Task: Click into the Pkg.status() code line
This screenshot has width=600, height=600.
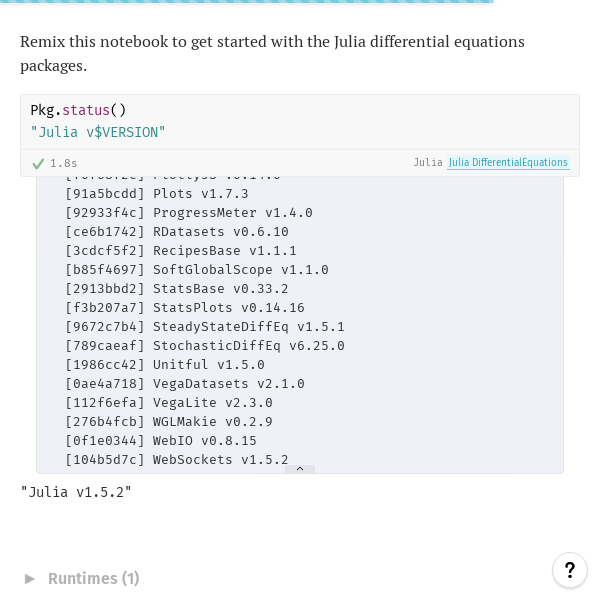Action: click(79, 110)
